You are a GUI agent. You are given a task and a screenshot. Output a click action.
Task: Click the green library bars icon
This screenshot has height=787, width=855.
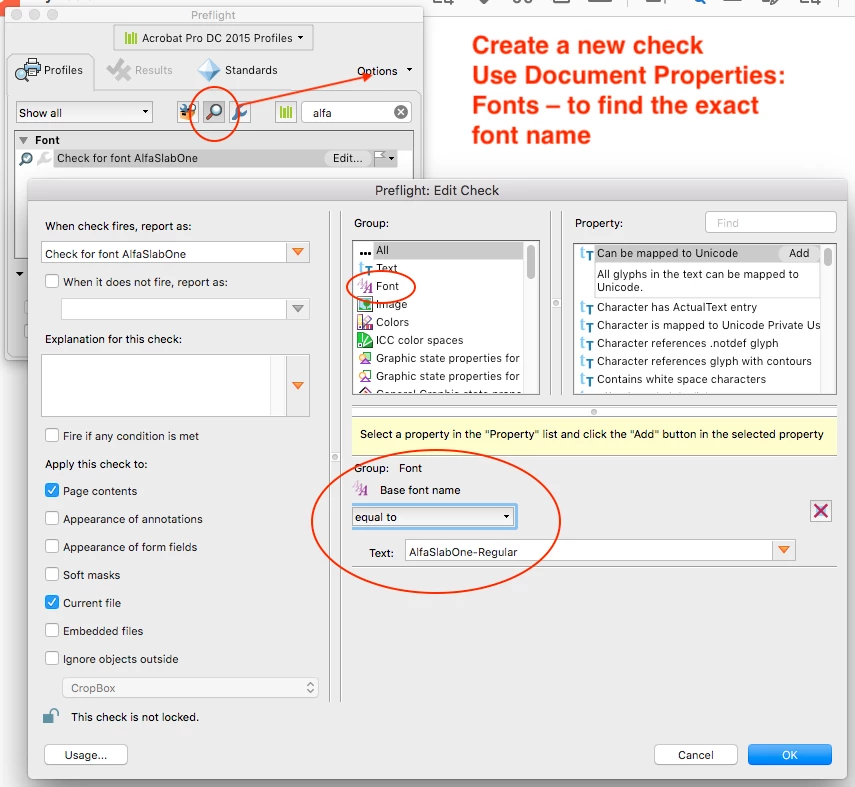[x=286, y=112]
